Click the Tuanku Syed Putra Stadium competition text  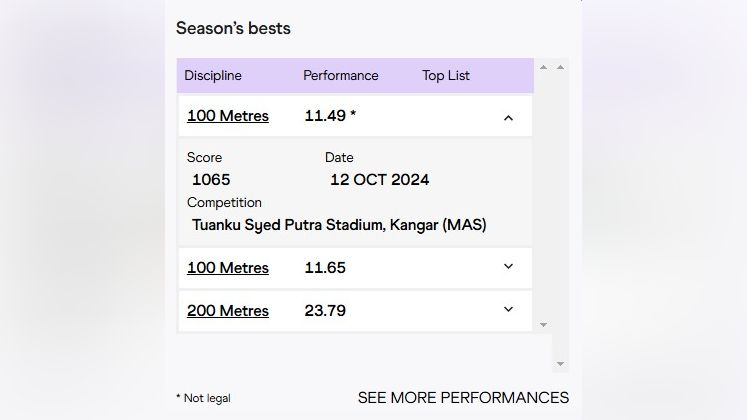point(339,225)
